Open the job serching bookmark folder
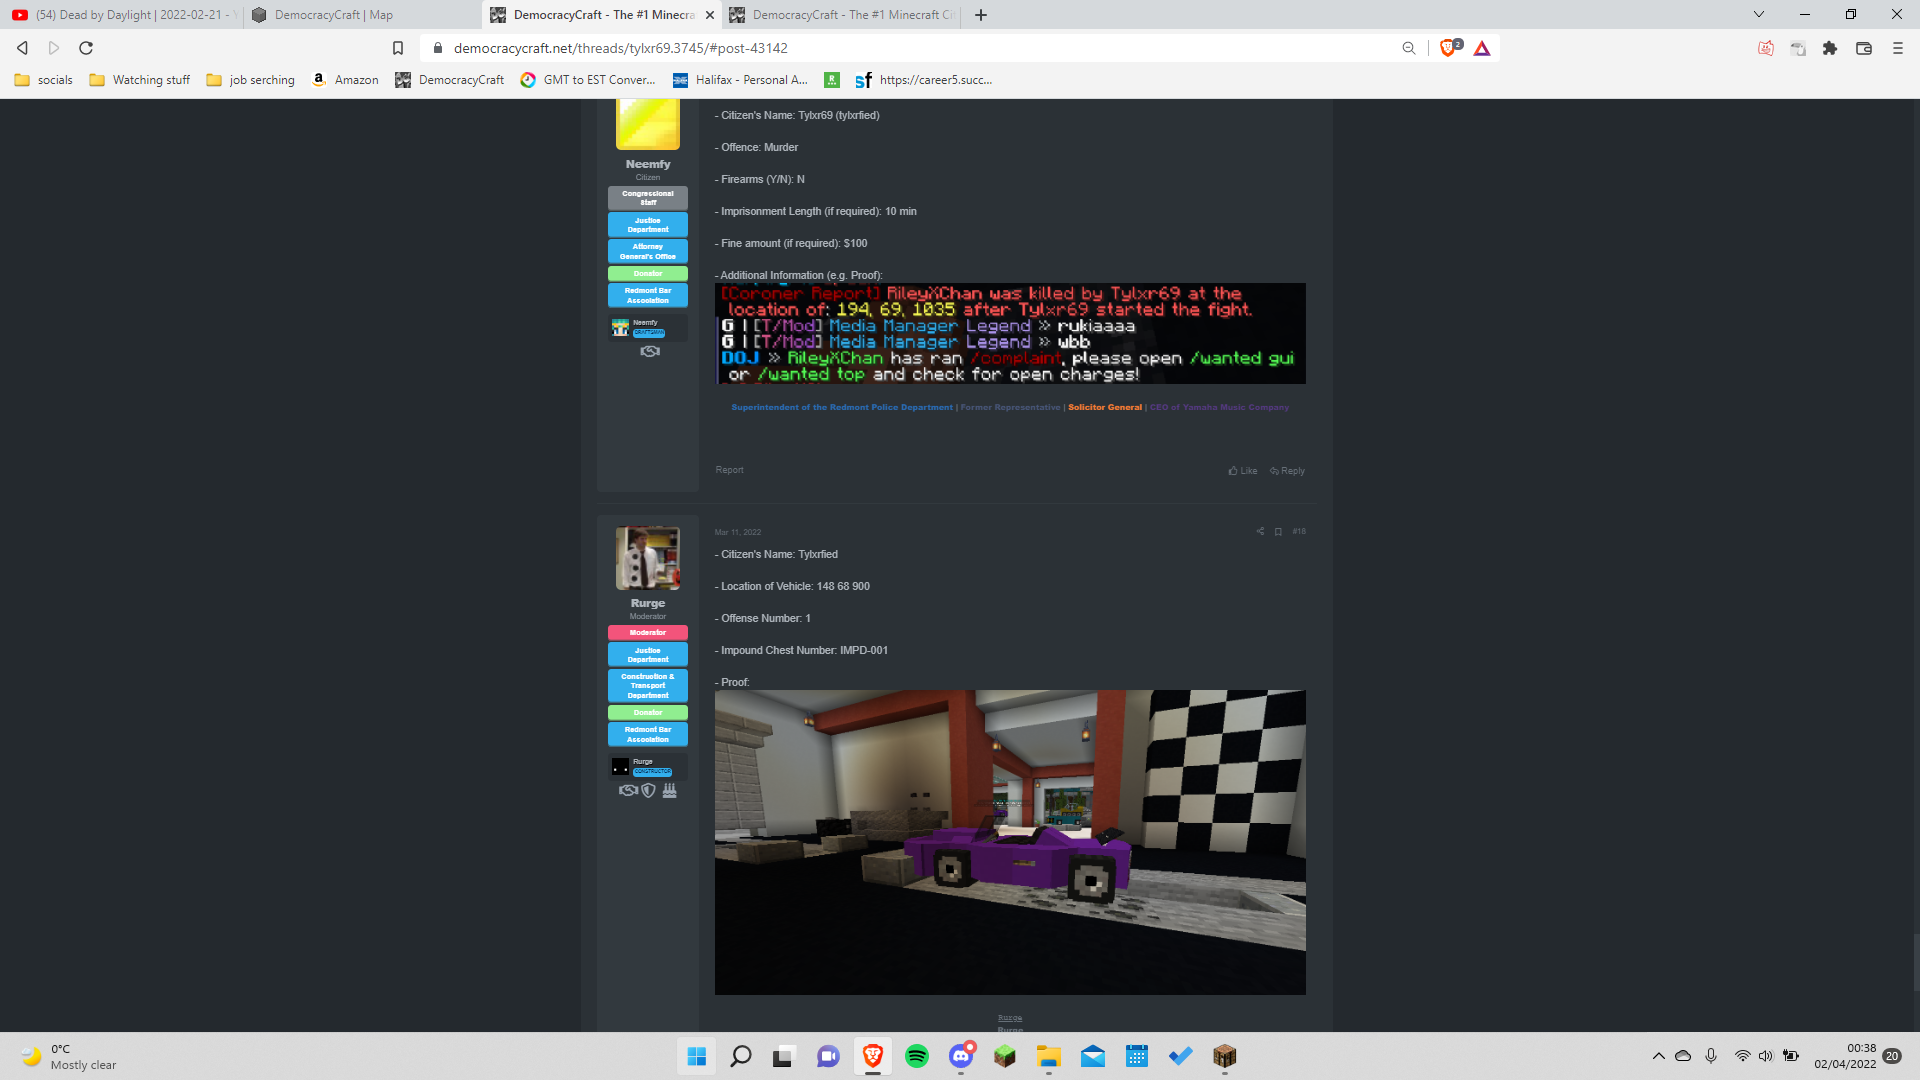 tap(251, 80)
